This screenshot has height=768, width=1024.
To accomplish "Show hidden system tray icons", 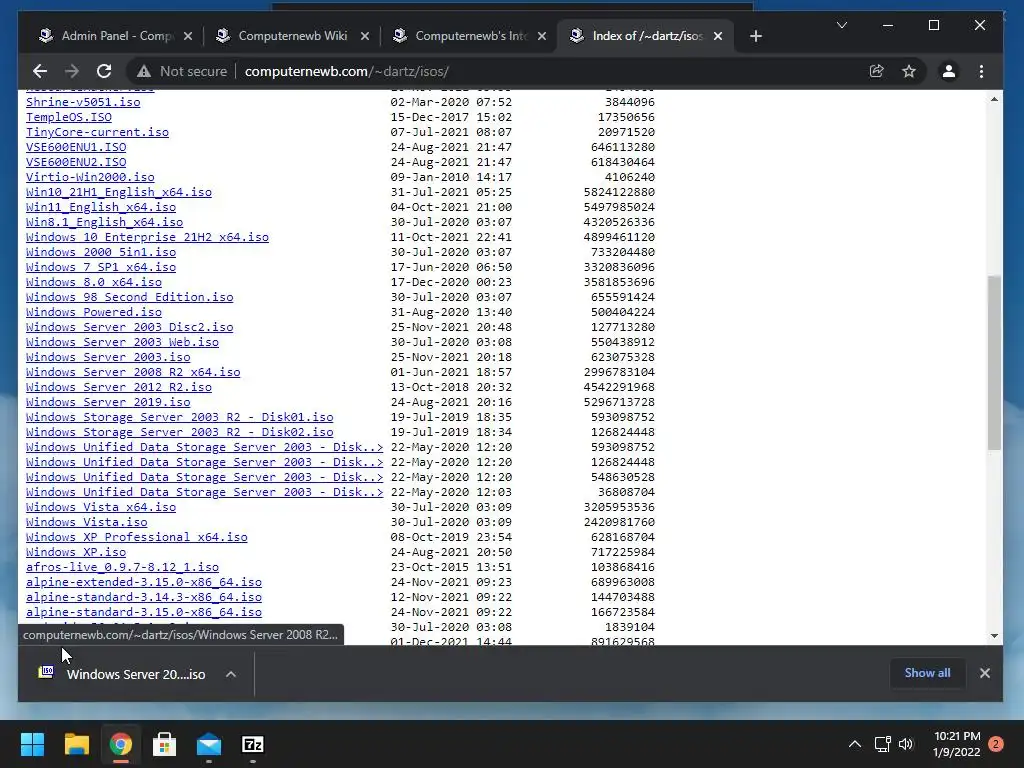I will point(854,744).
